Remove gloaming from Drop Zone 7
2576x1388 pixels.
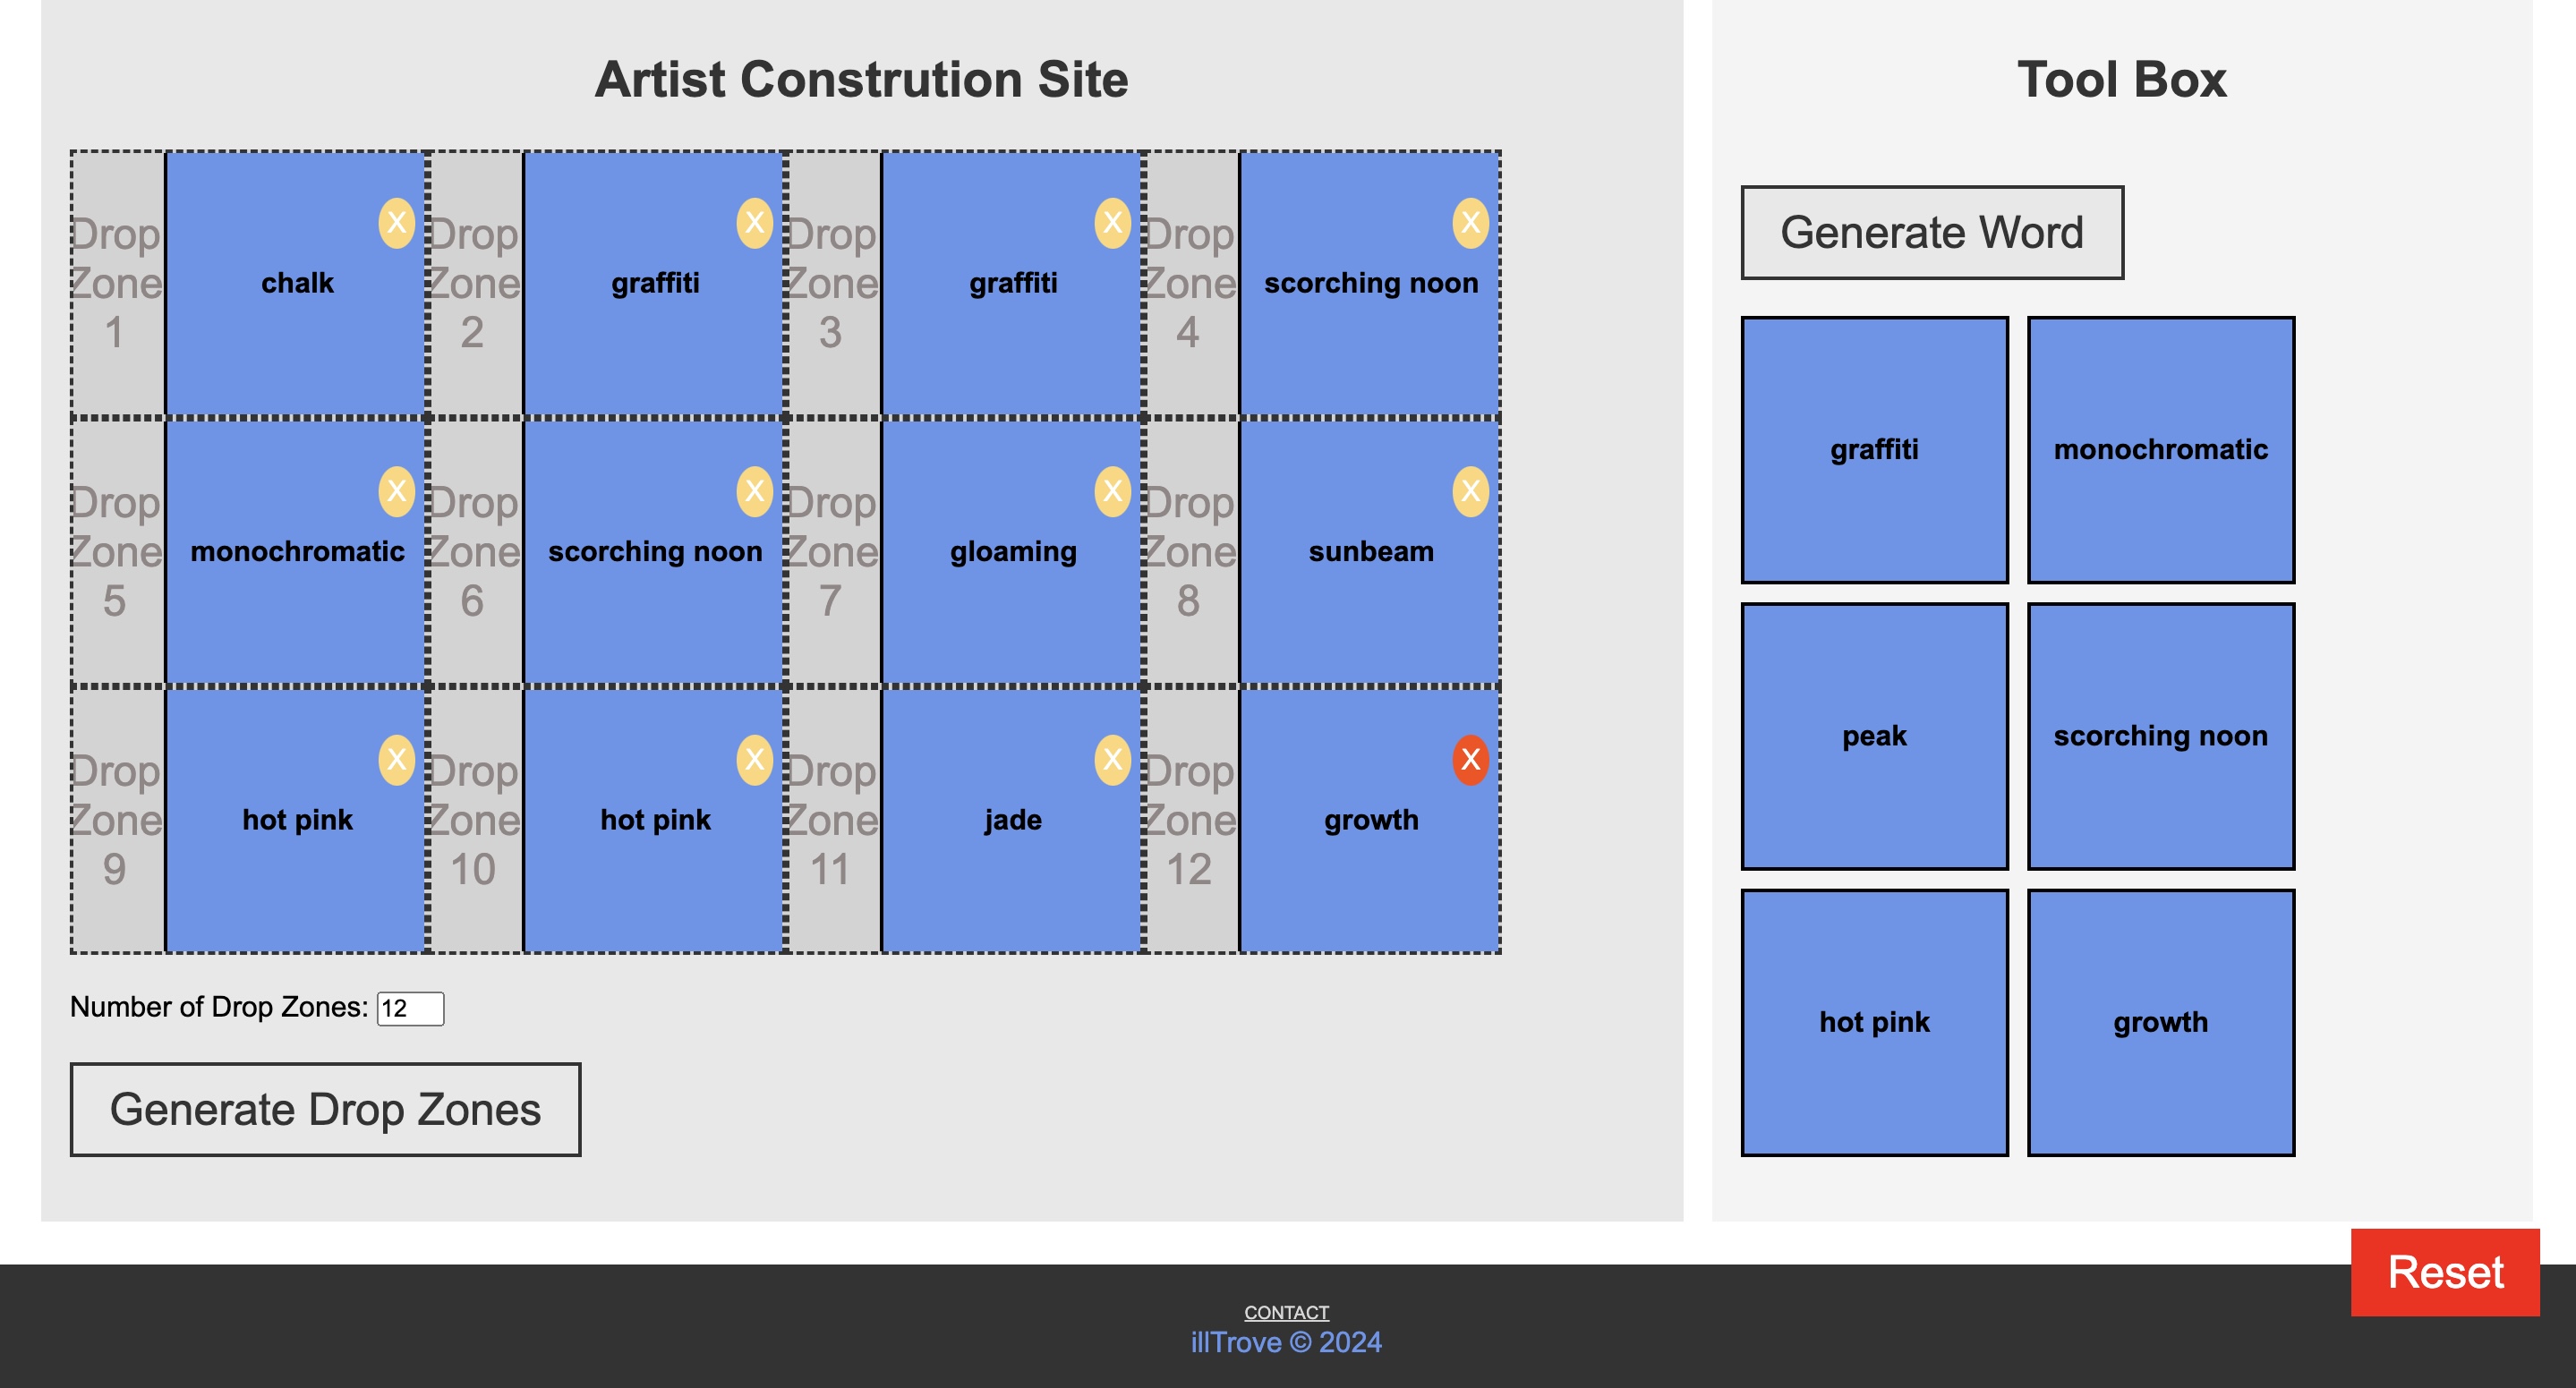(1112, 491)
